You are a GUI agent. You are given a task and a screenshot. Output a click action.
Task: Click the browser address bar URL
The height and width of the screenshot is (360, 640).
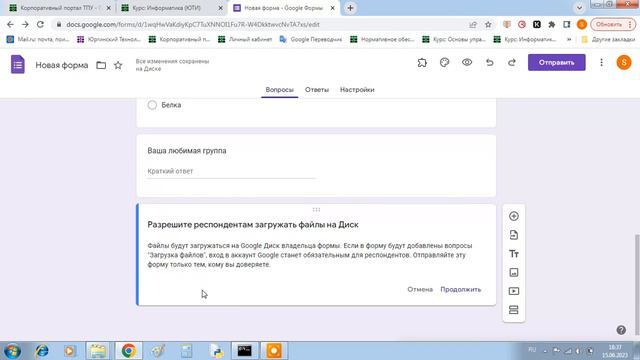193,24
